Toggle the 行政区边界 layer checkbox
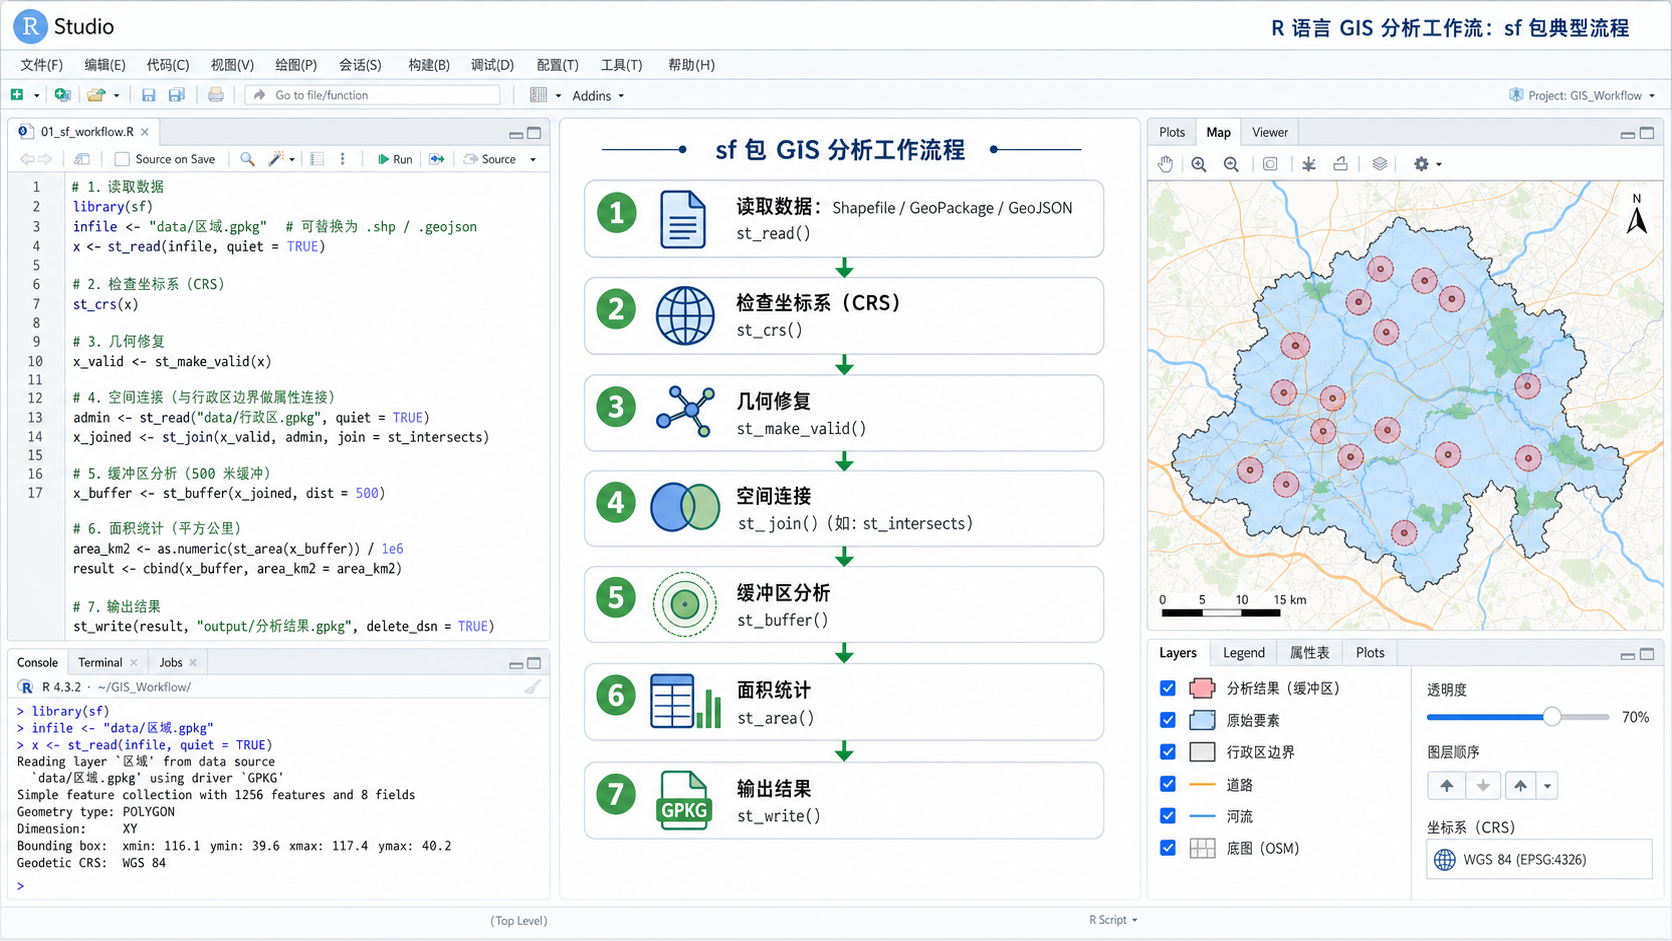 click(1167, 752)
